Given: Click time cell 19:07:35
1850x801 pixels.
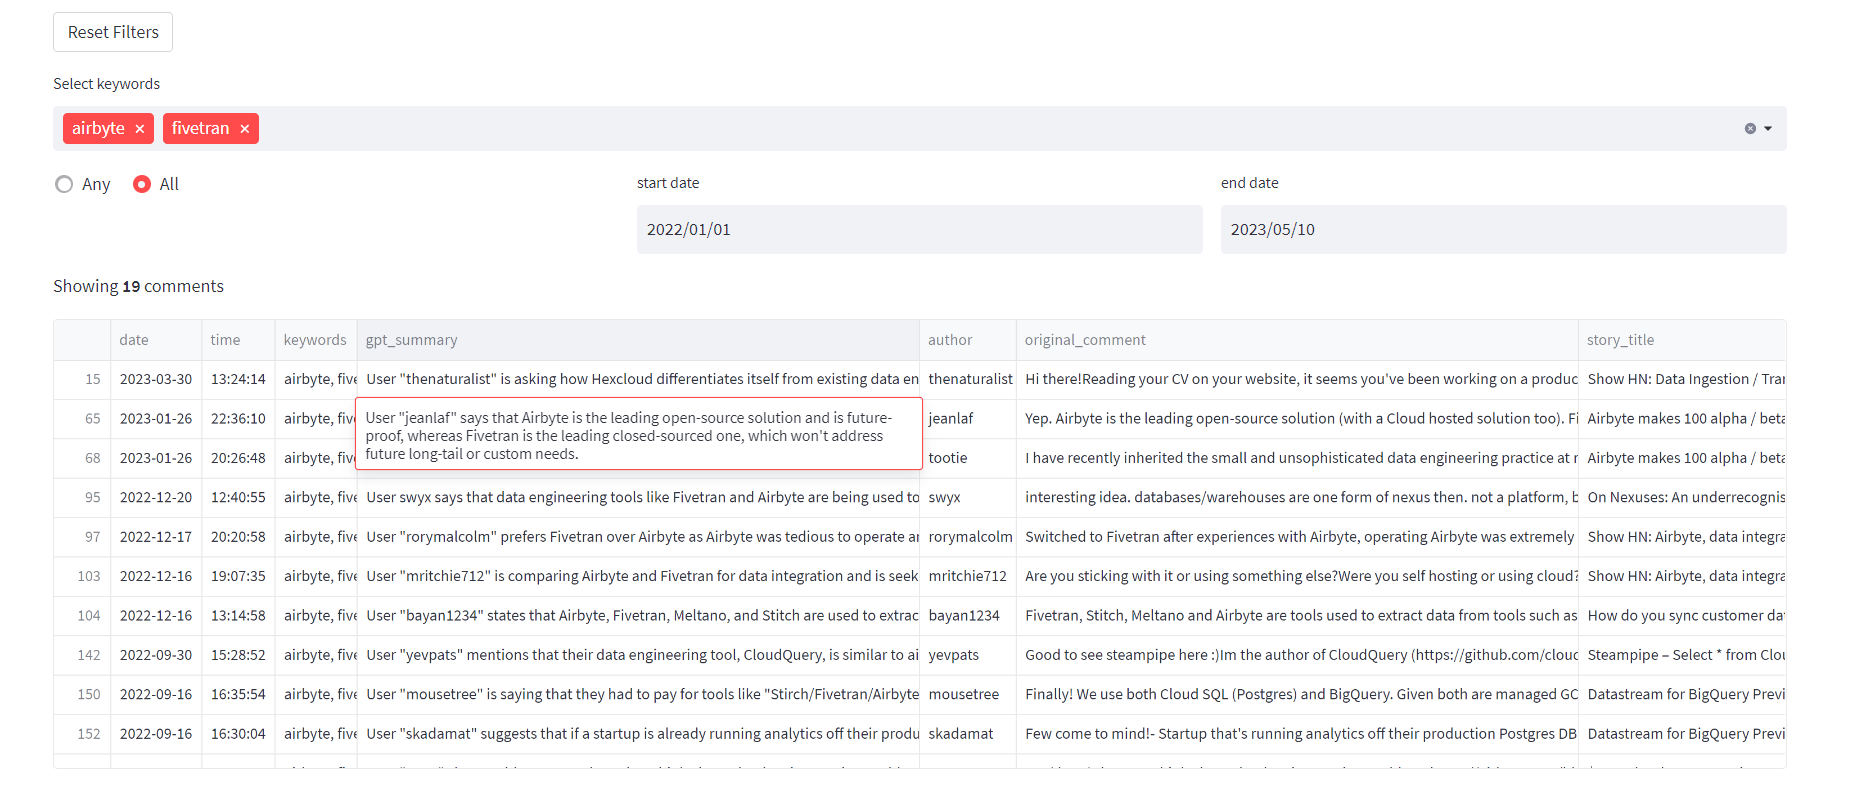Looking at the screenshot, I should [x=238, y=576].
